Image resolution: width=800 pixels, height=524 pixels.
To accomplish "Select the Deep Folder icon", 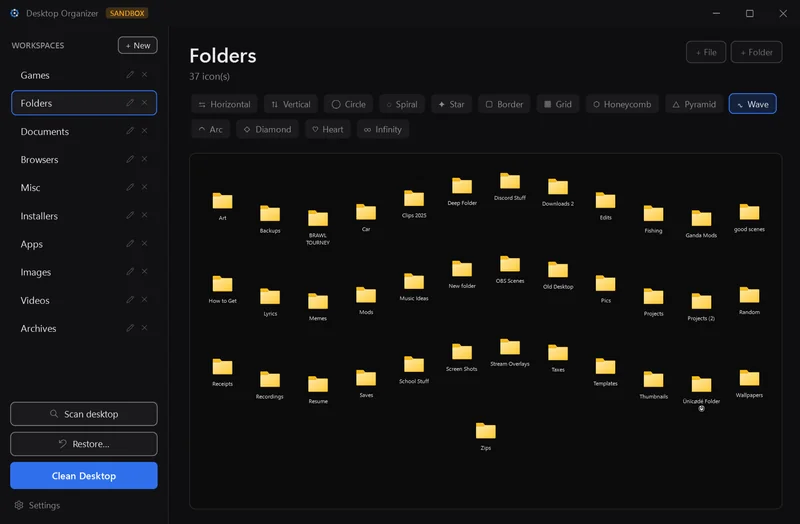I will pos(462,186).
